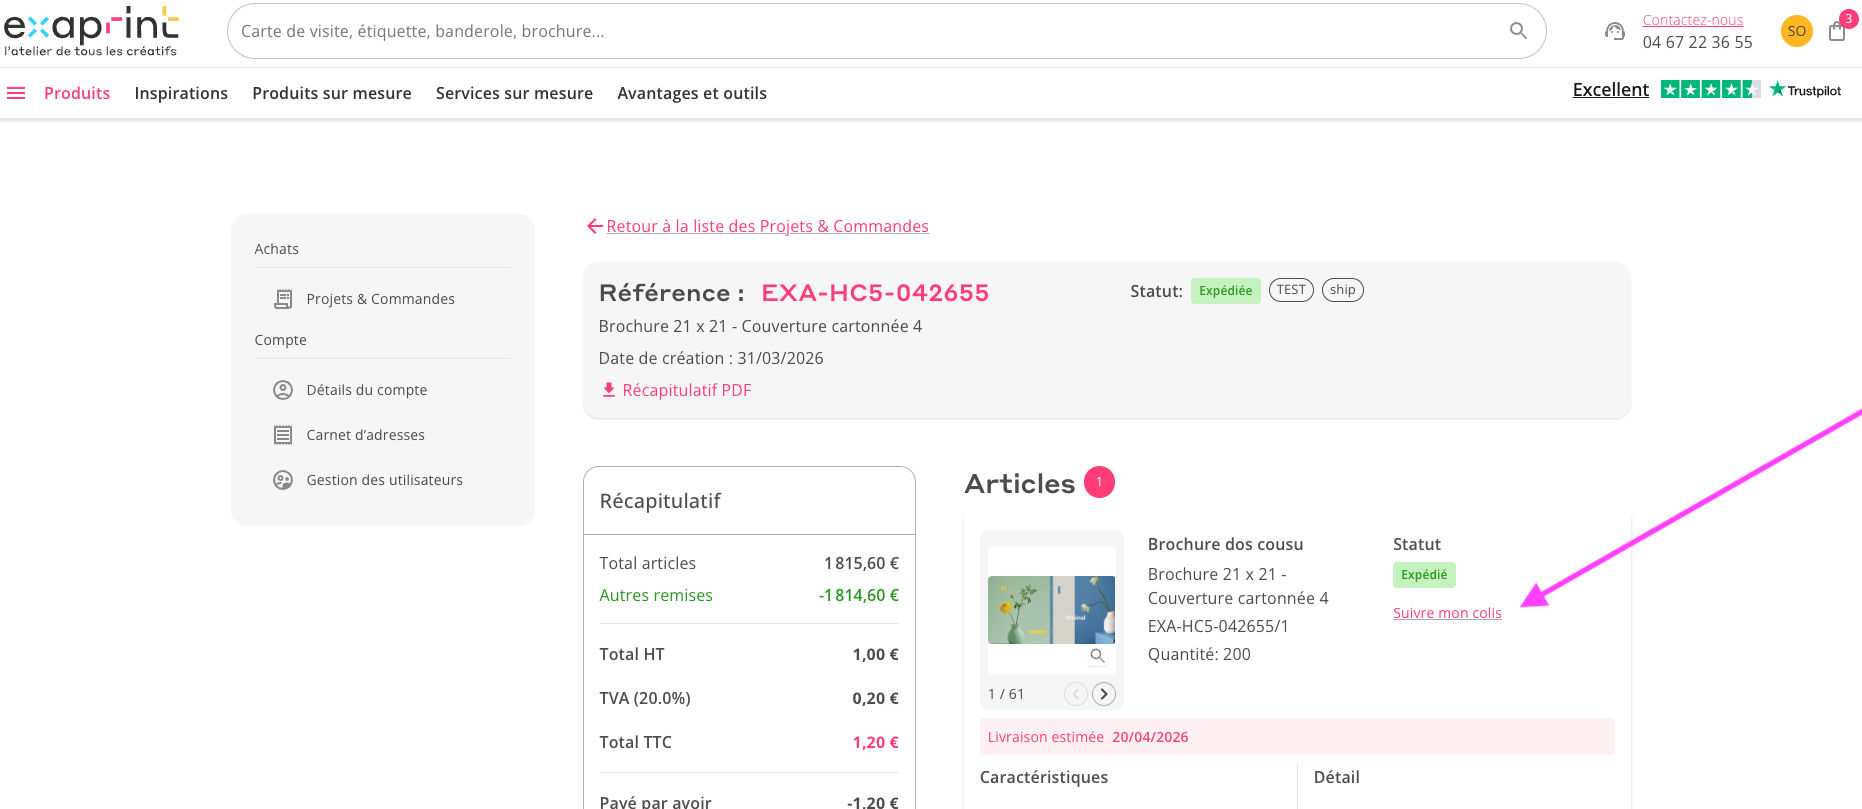
Task: Click the search magnifier icon
Action: 1518,31
